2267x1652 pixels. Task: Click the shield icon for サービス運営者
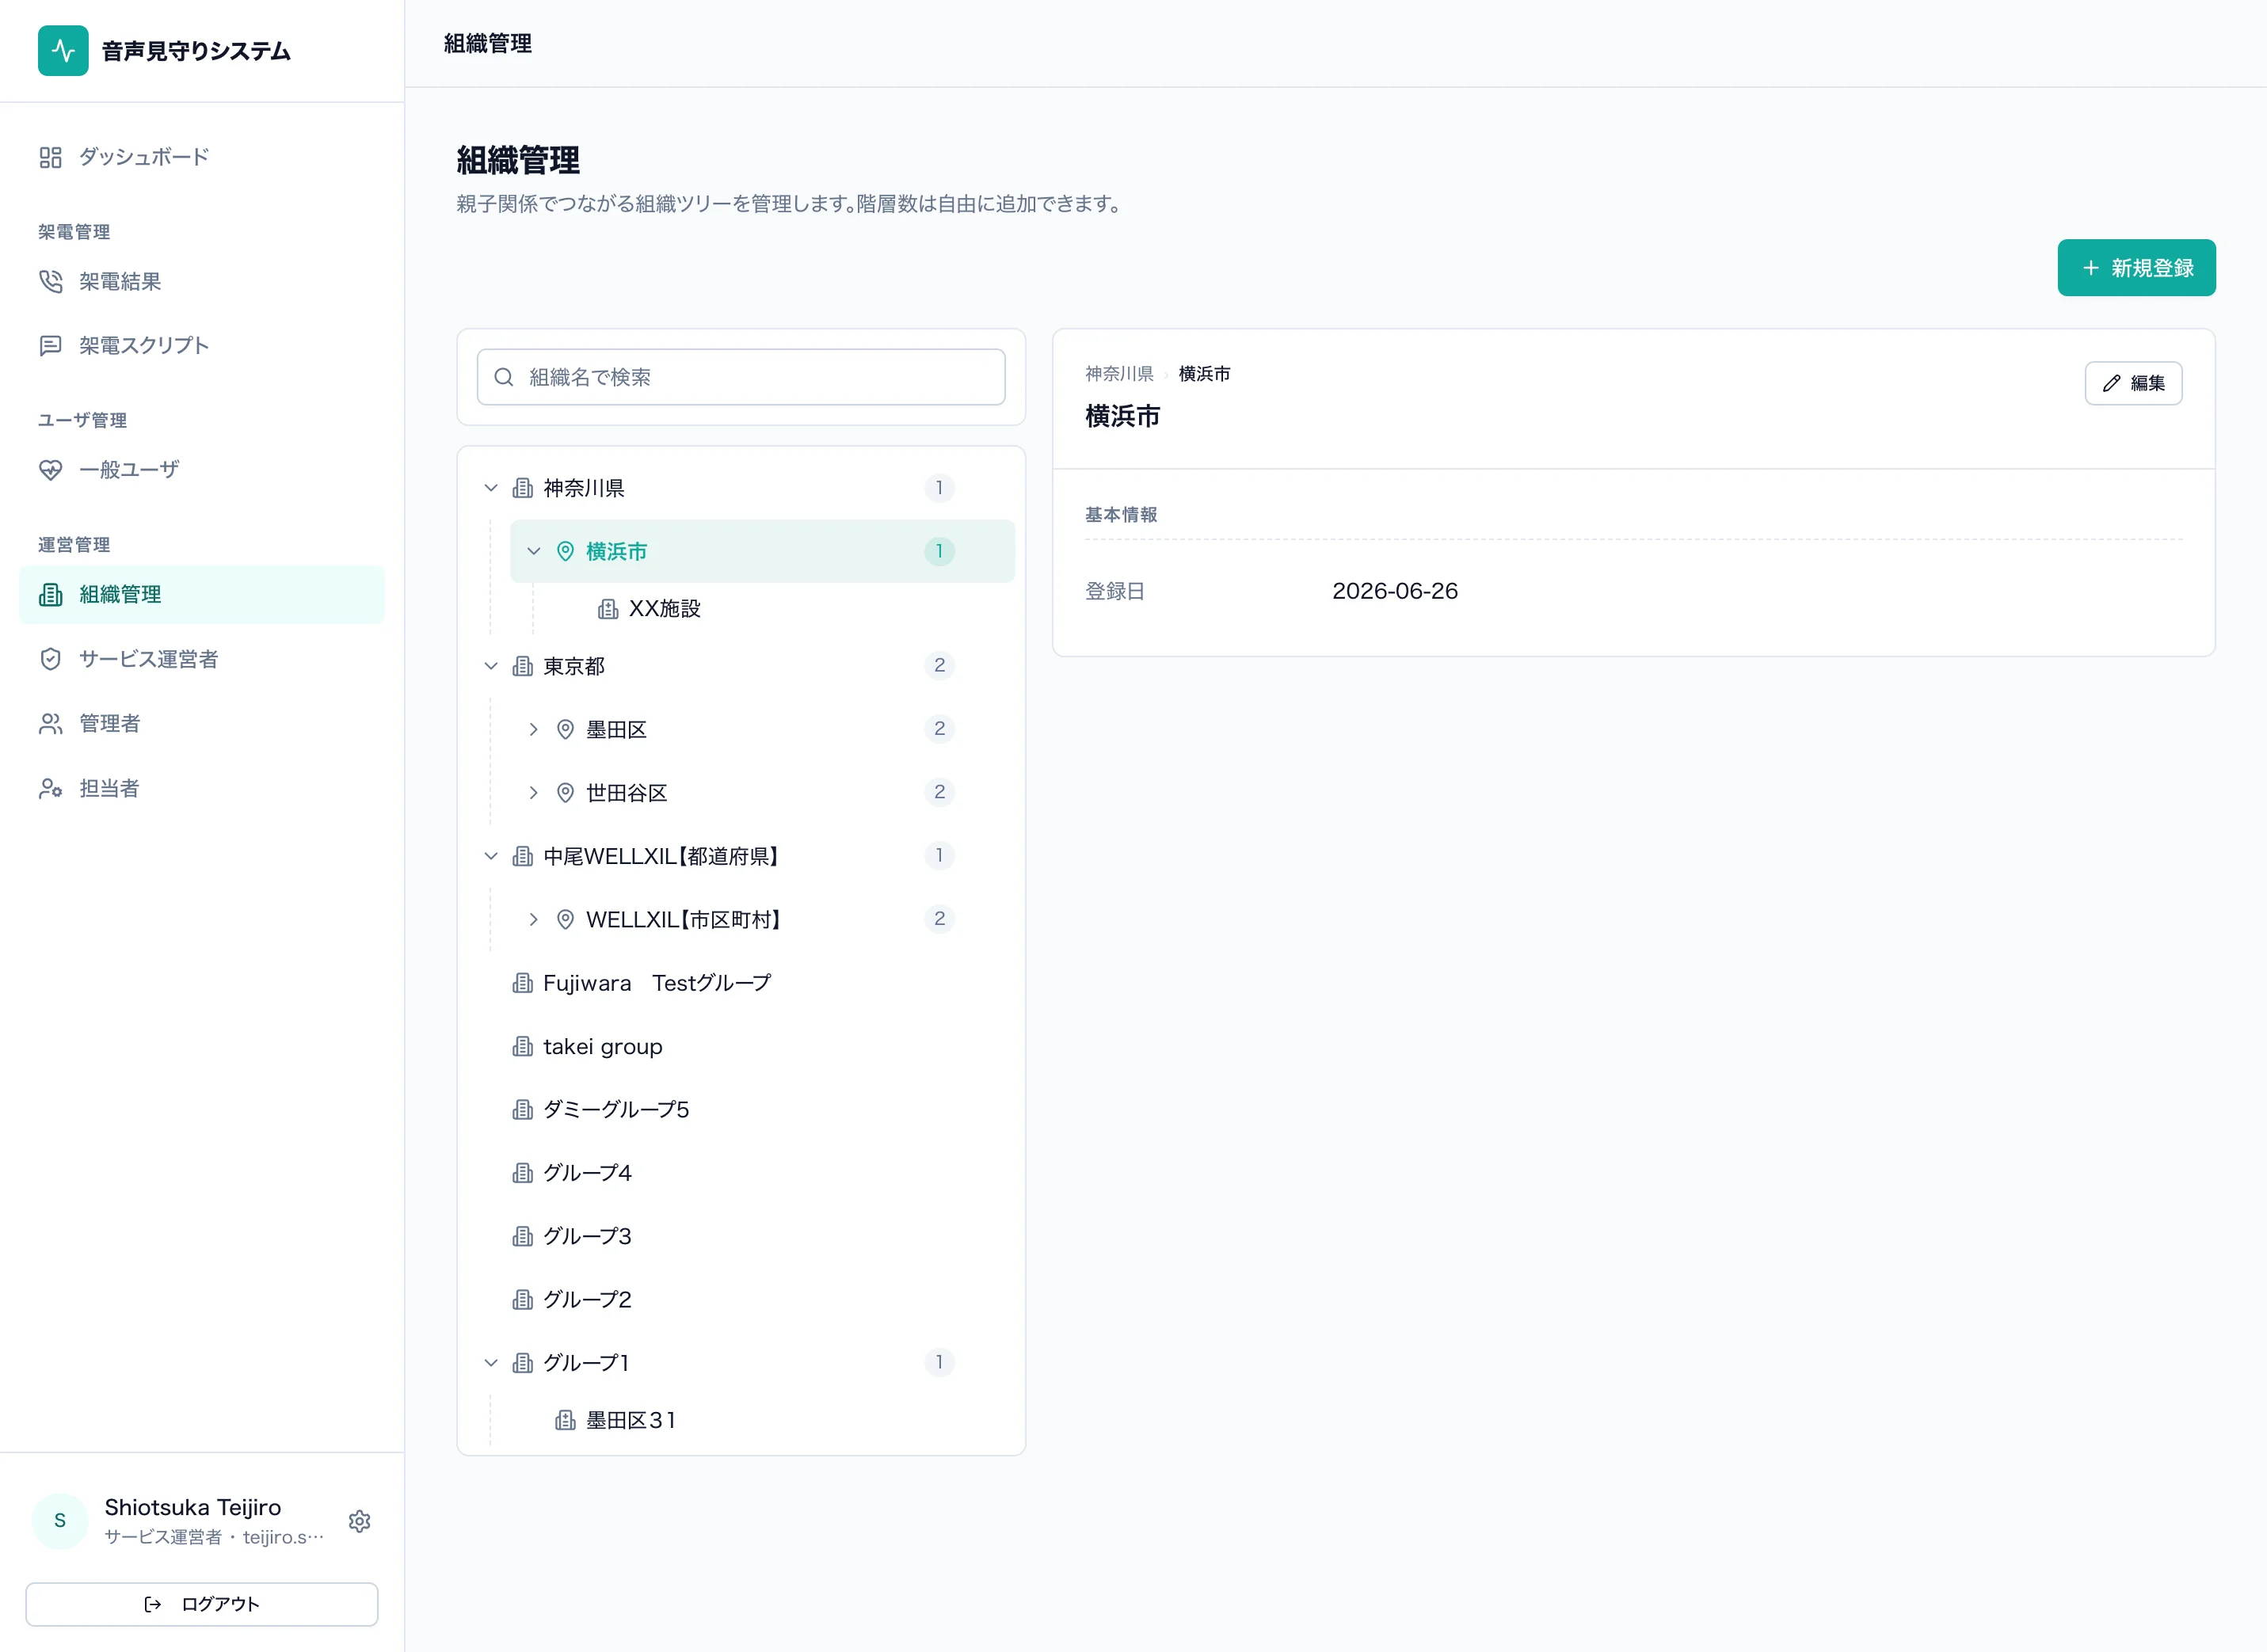tap(51, 659)
